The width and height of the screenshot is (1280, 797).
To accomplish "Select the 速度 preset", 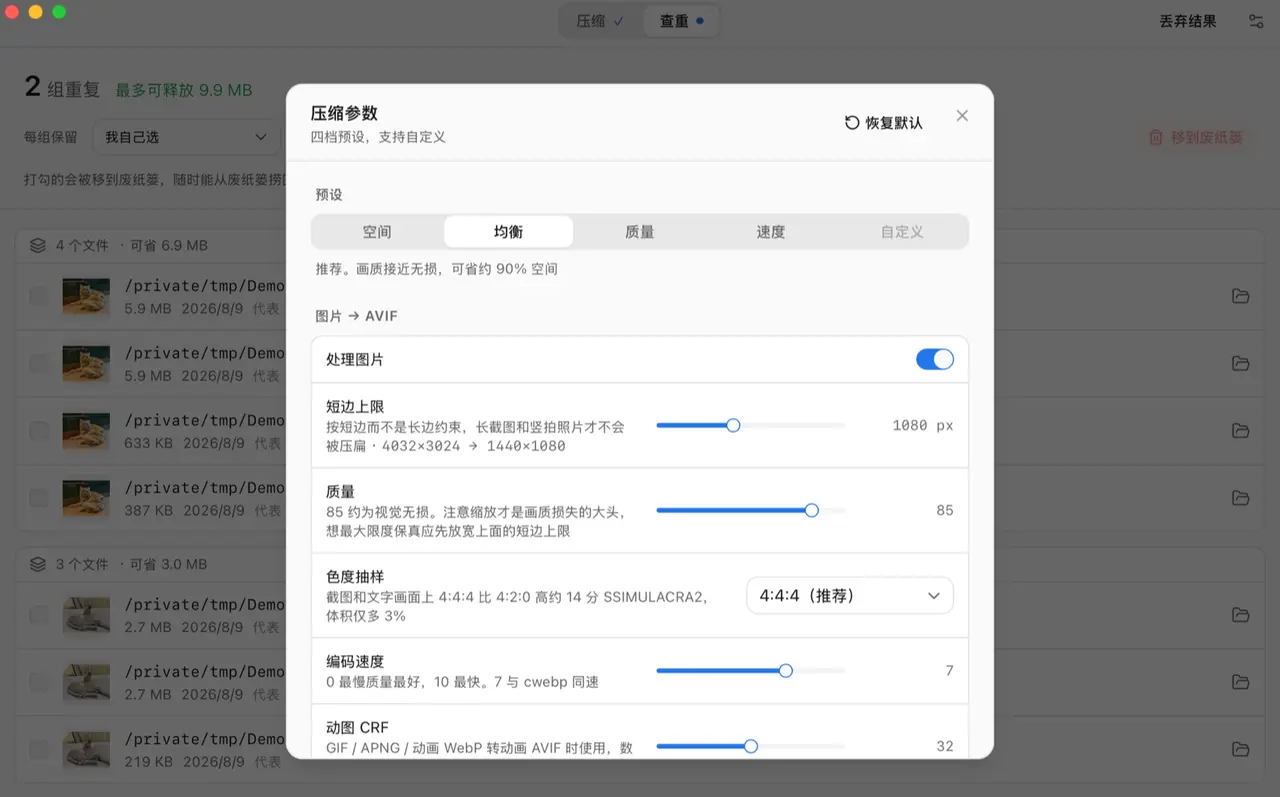I will 770,232.
